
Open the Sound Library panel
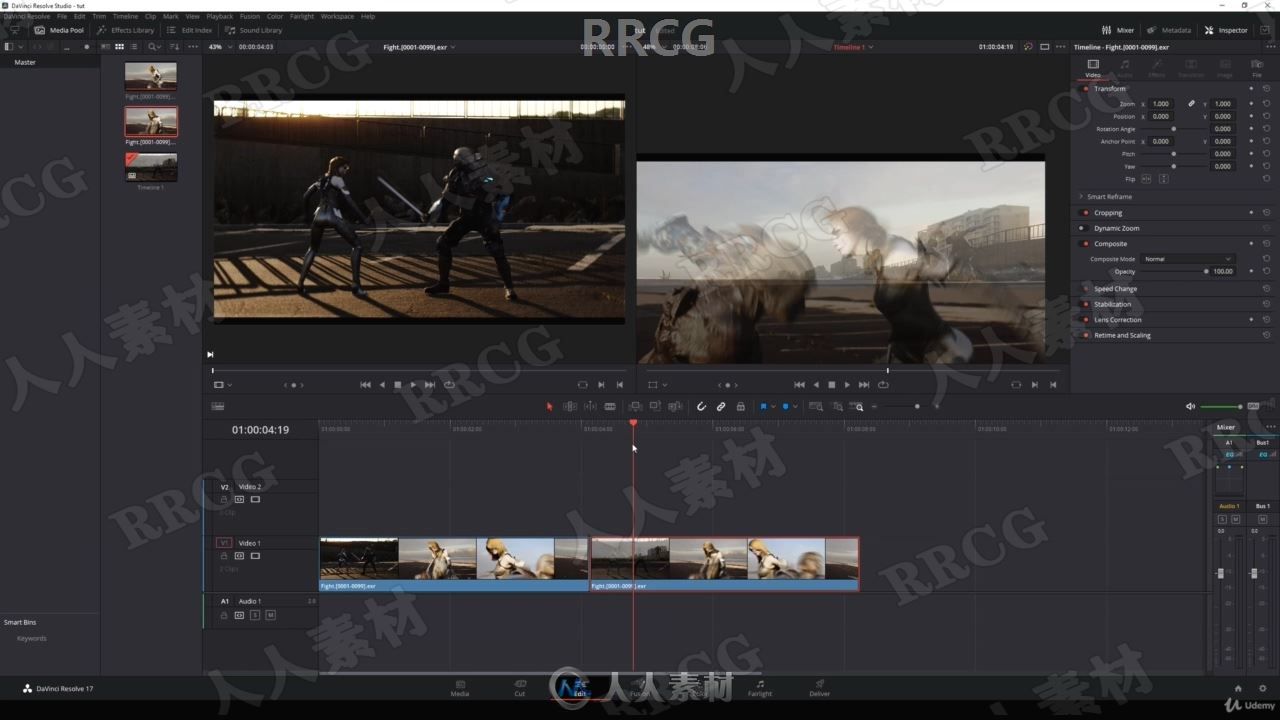coord(254,30)
